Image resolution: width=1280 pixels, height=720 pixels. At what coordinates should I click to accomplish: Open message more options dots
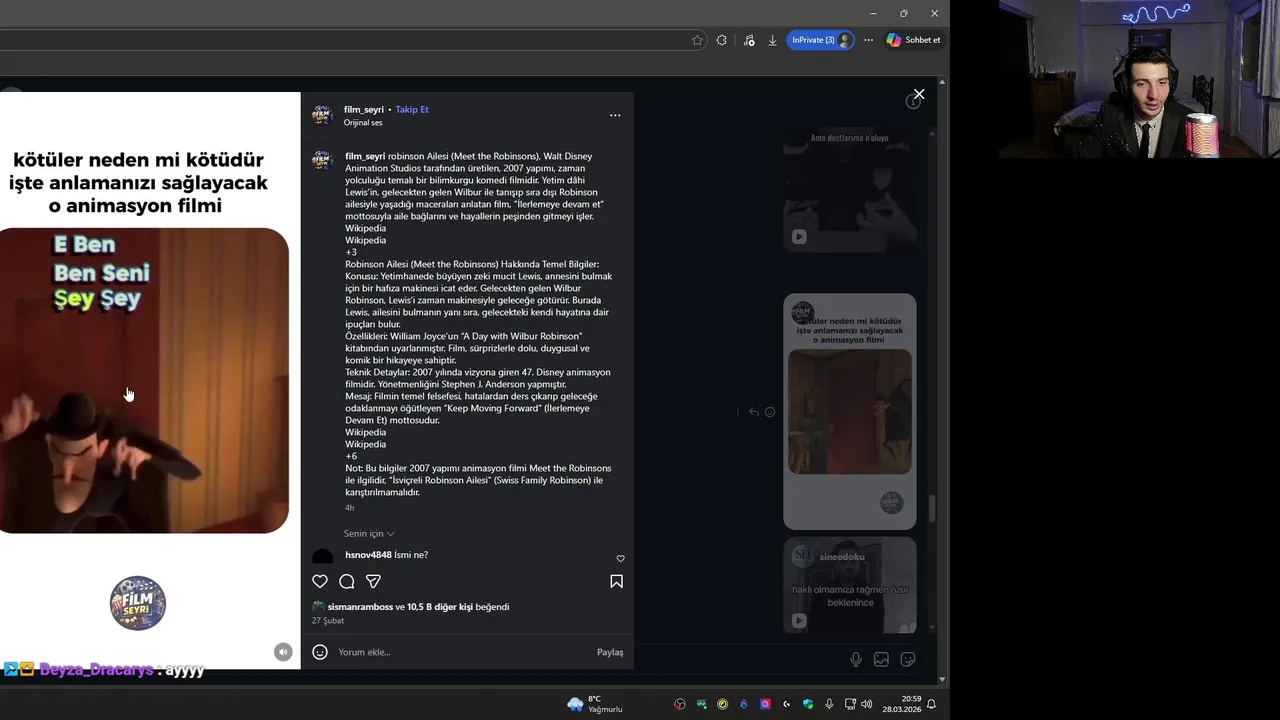pos(738,412)
